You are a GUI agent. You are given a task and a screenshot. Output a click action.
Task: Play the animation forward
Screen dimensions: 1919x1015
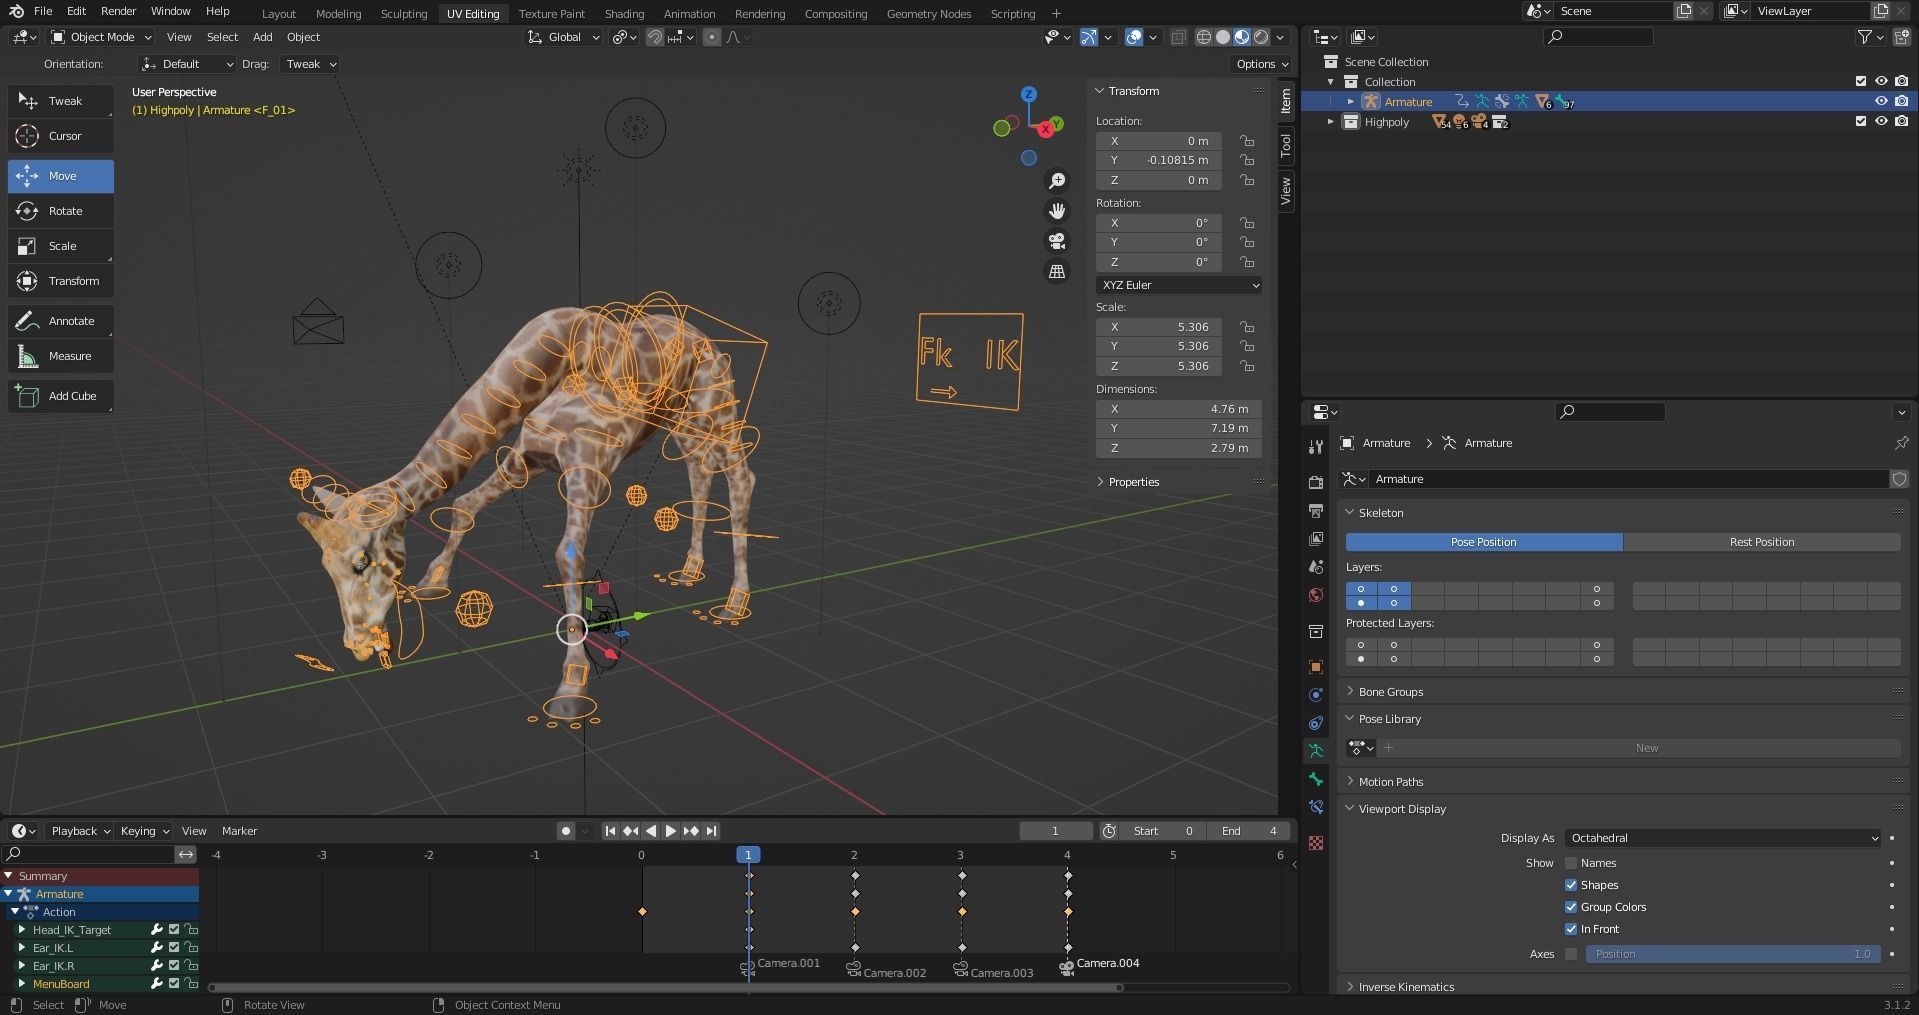pos(671,831)
